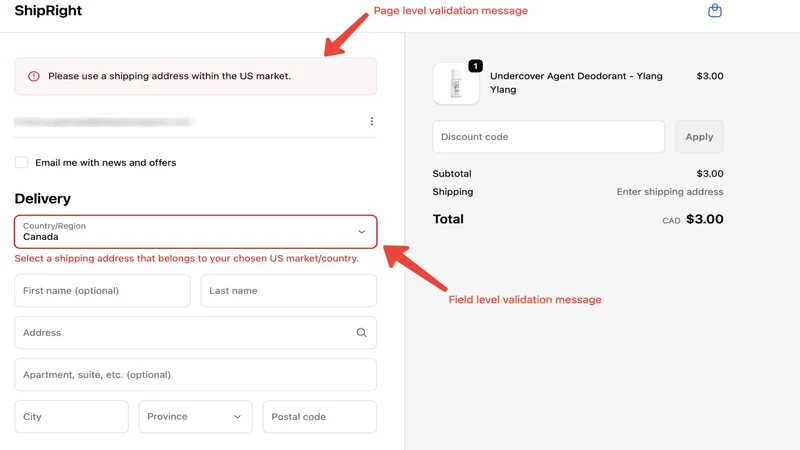Select the City input field
Screen dimensions: 800x450
click(71, 416)
